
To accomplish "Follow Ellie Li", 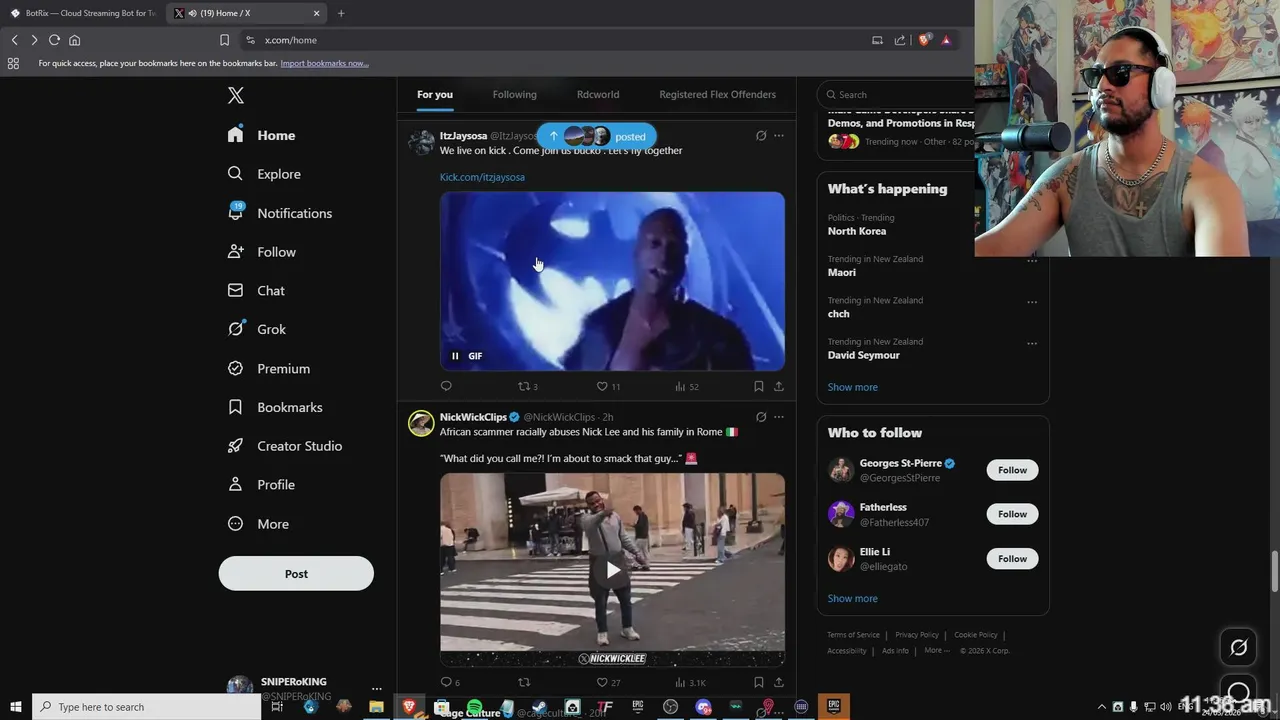I will [1012, 558].
